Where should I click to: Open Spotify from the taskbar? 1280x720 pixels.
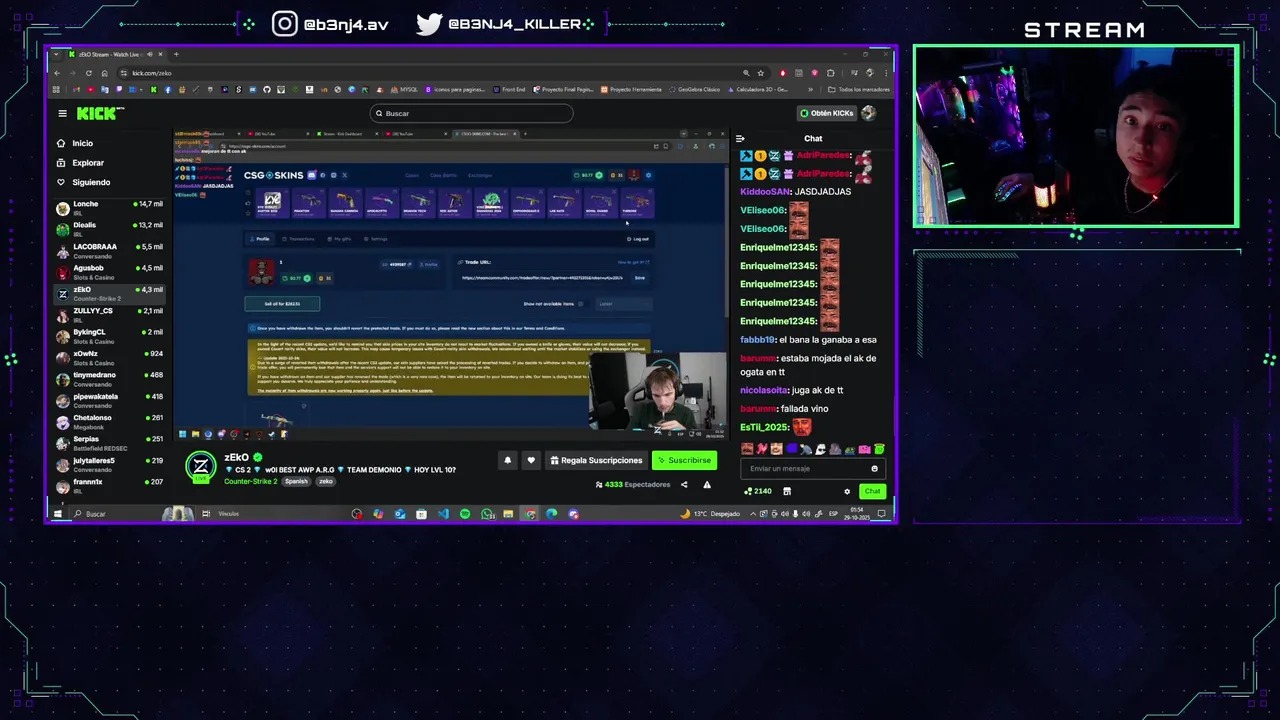point(465,514)
